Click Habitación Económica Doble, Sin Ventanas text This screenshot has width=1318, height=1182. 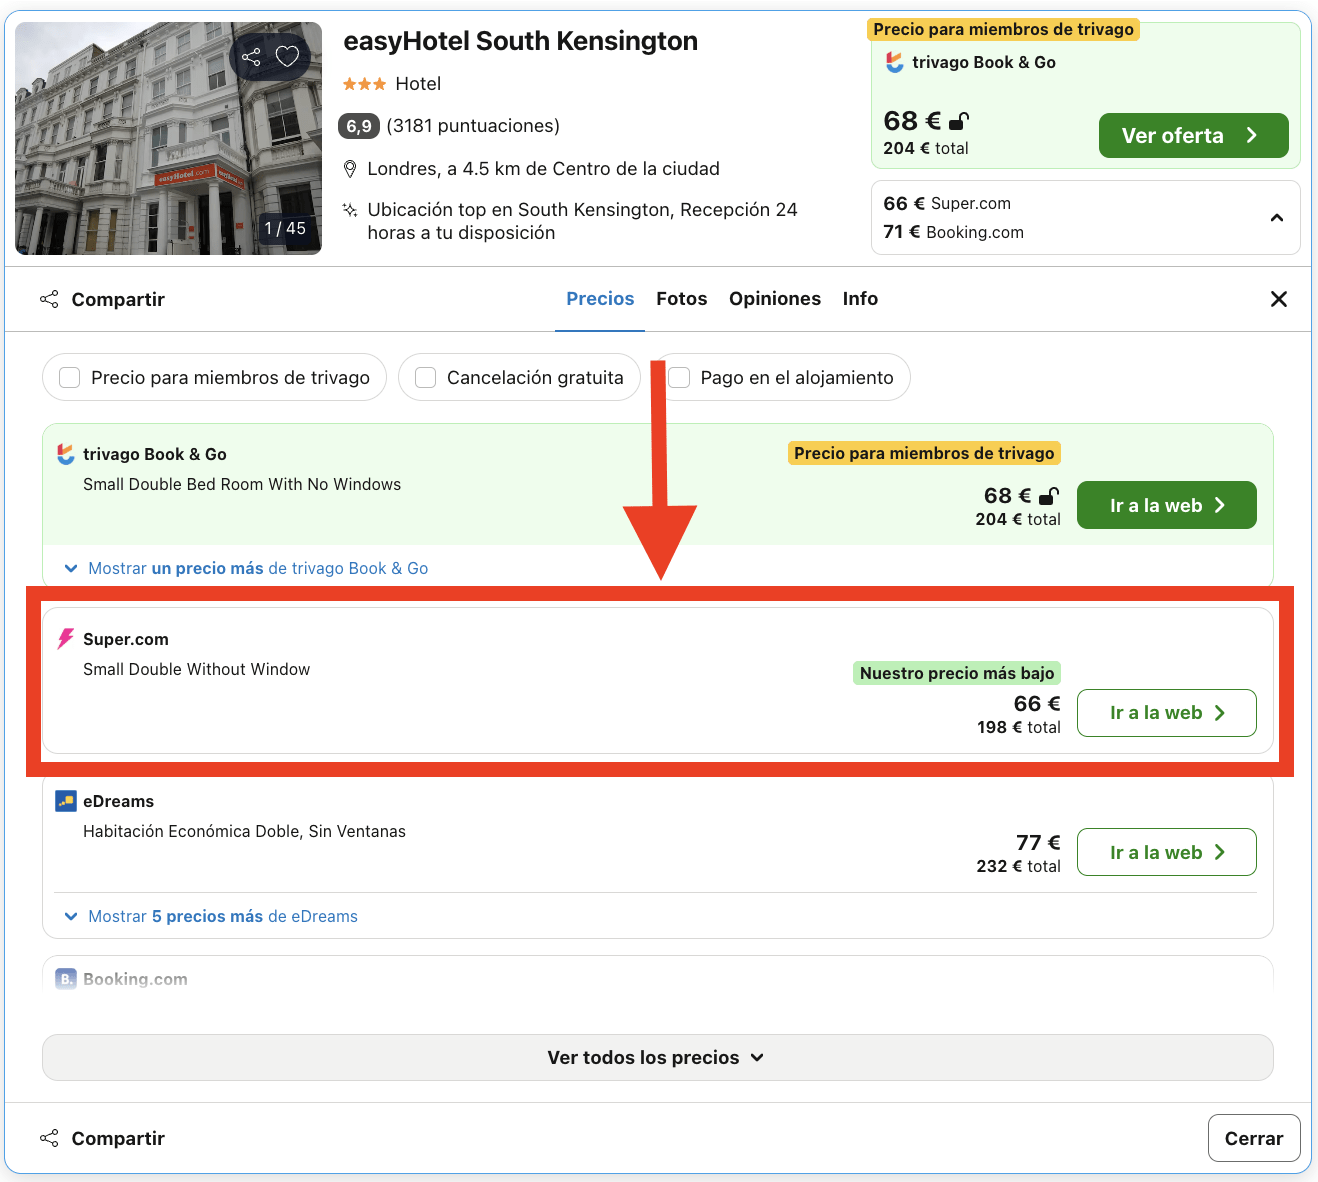[x=244, y=831]
